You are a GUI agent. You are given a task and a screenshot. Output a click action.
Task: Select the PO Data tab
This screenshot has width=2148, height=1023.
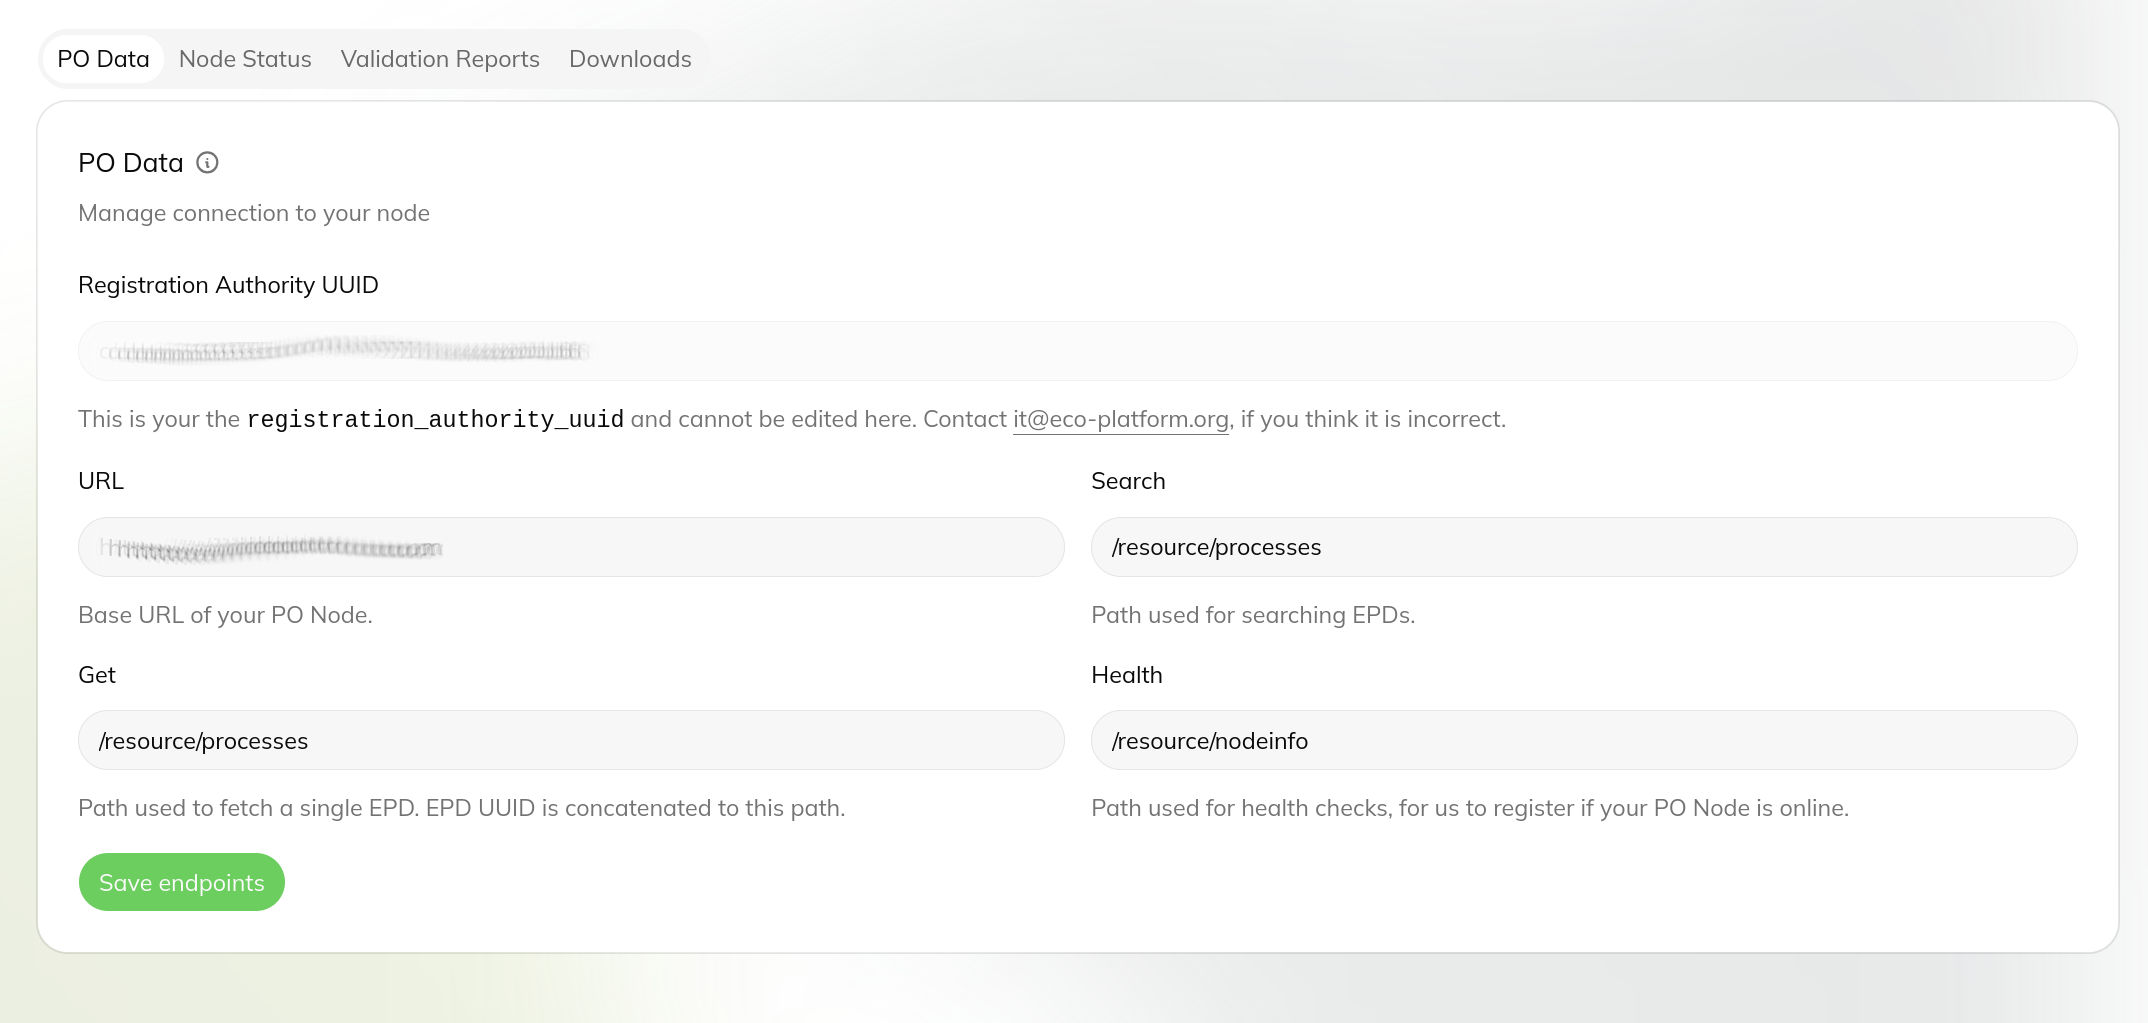(103, 59)
